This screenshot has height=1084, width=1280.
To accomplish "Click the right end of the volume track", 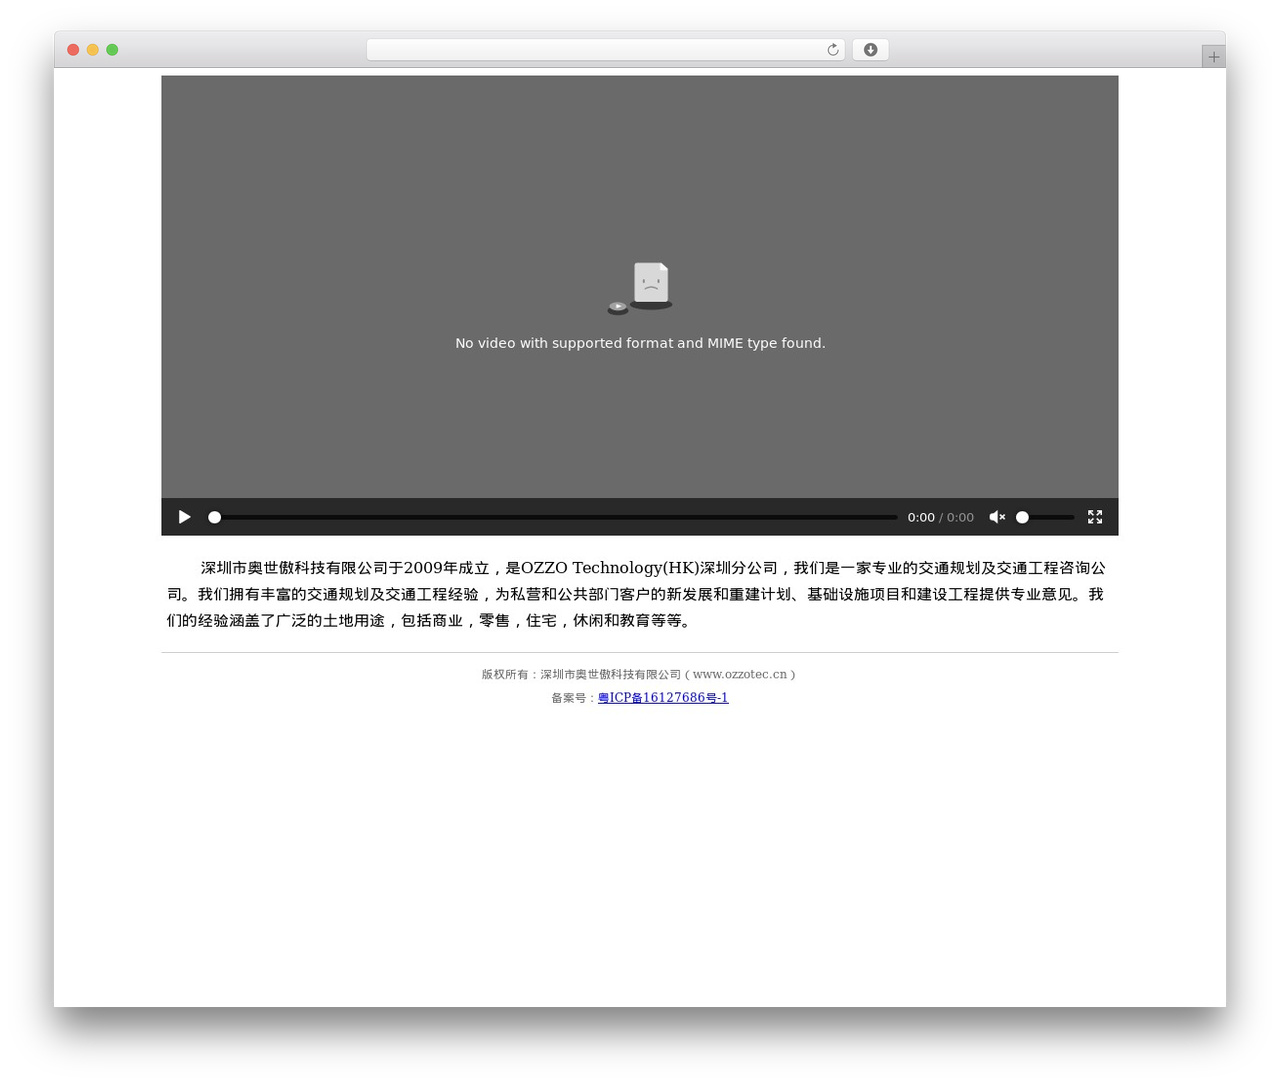I will (x=1072, y=517).
